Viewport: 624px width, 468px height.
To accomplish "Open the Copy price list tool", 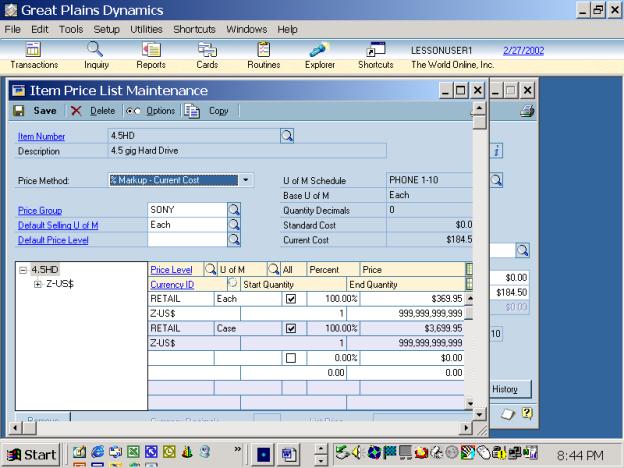I will point(207,111).
